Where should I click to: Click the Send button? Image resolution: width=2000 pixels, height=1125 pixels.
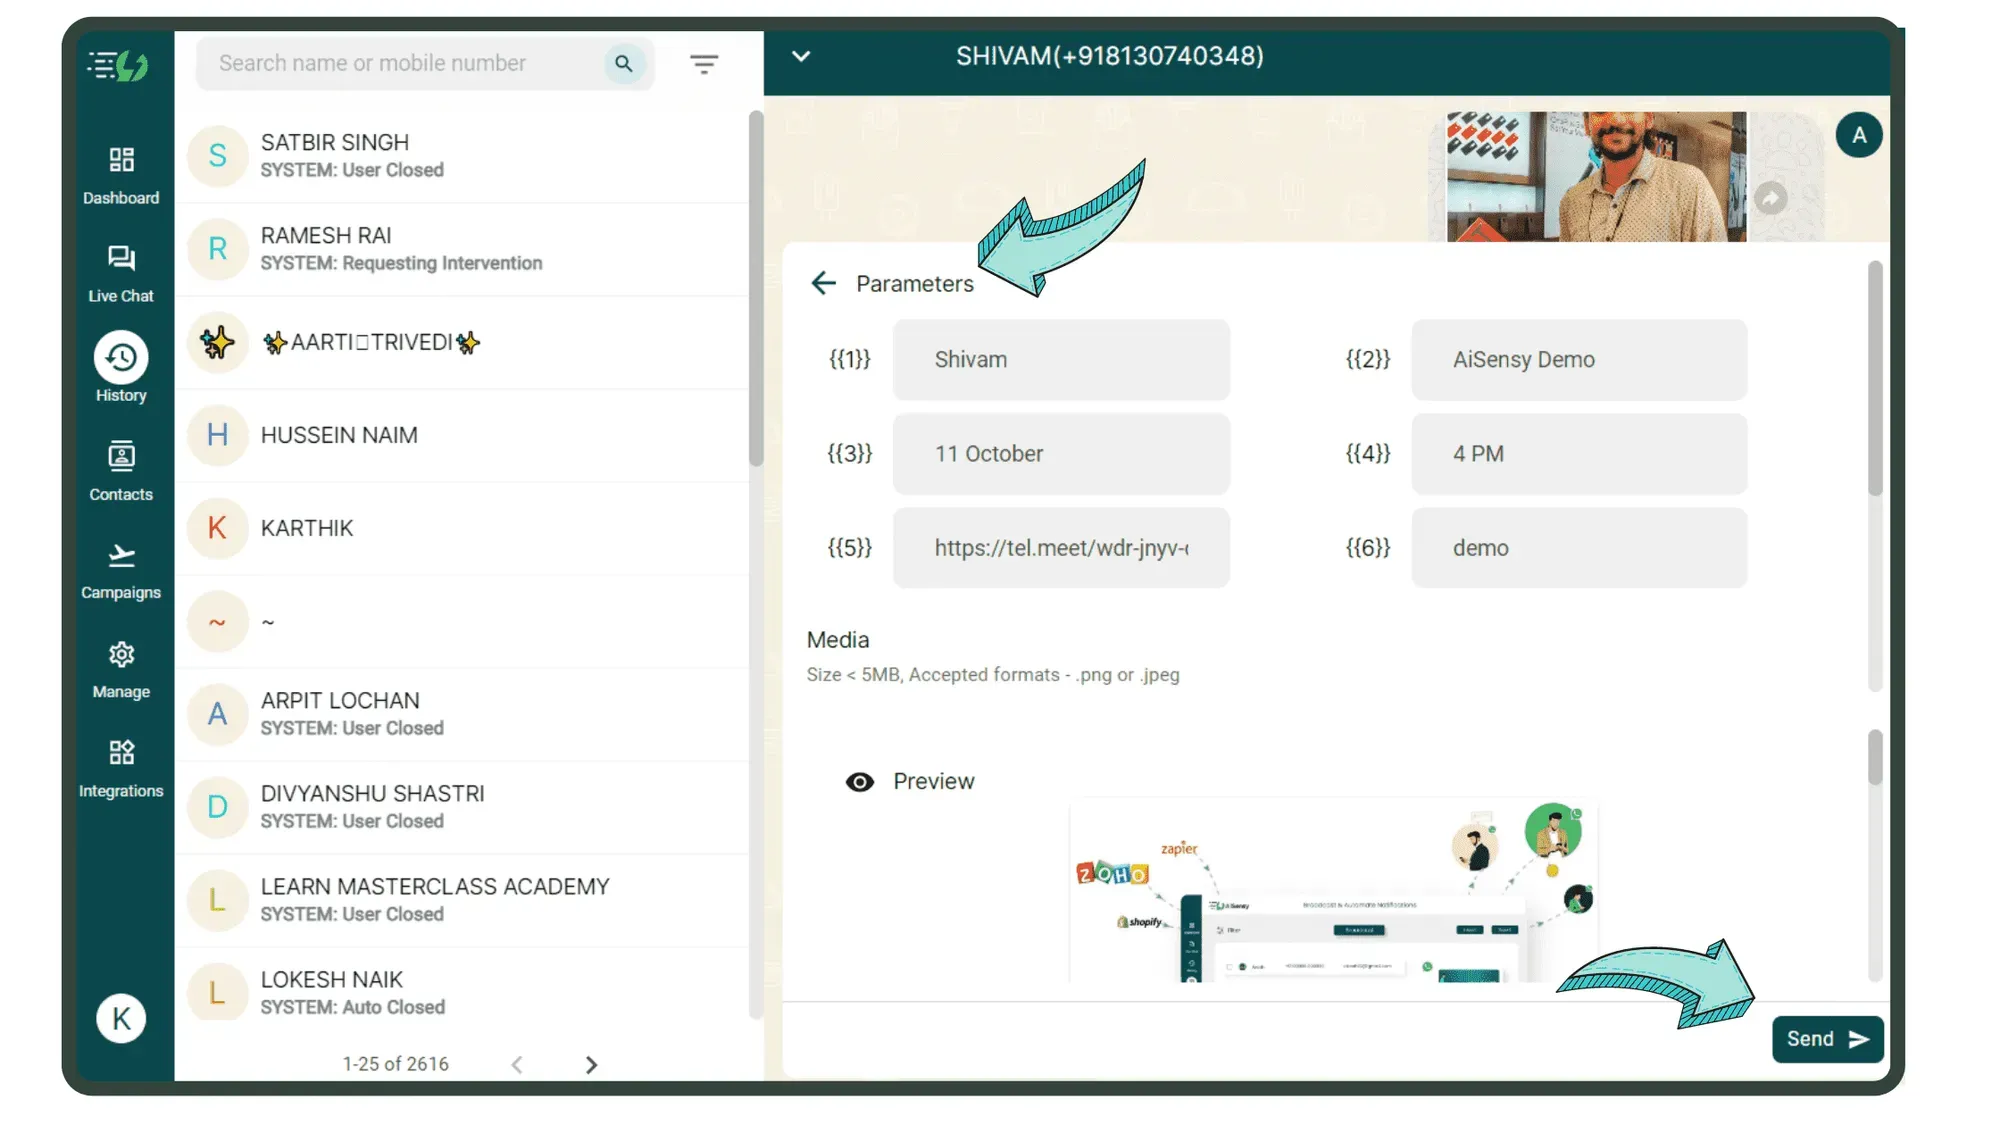point(1827,1039)
